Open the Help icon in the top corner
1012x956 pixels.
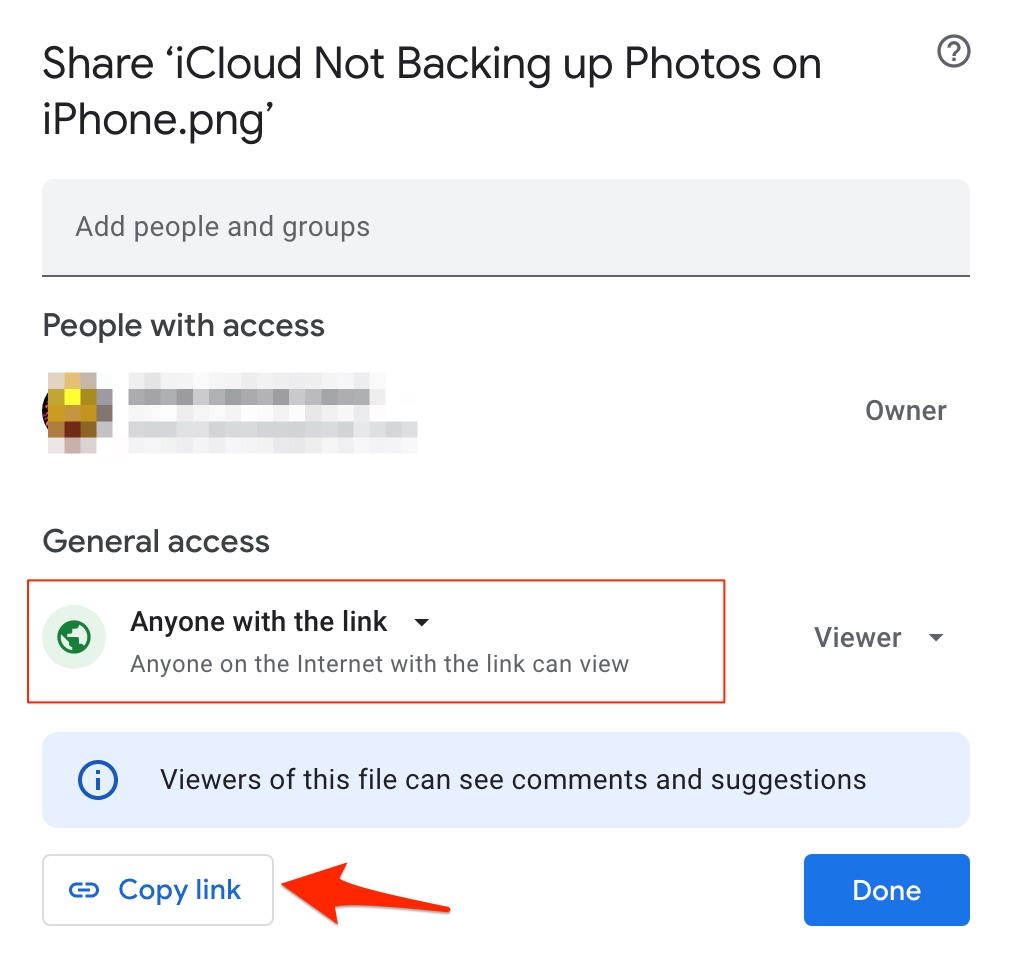click(x=953, y=51)
